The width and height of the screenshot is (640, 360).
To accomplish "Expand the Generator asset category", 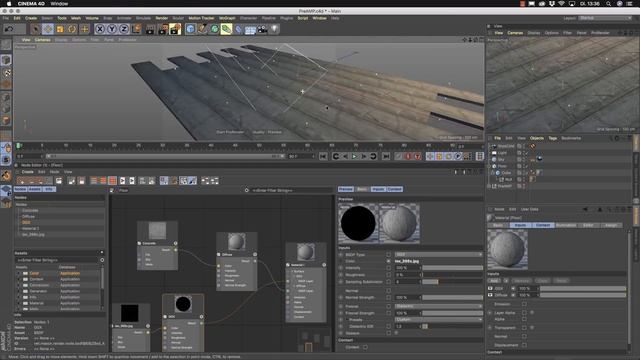I will point(19,291).
